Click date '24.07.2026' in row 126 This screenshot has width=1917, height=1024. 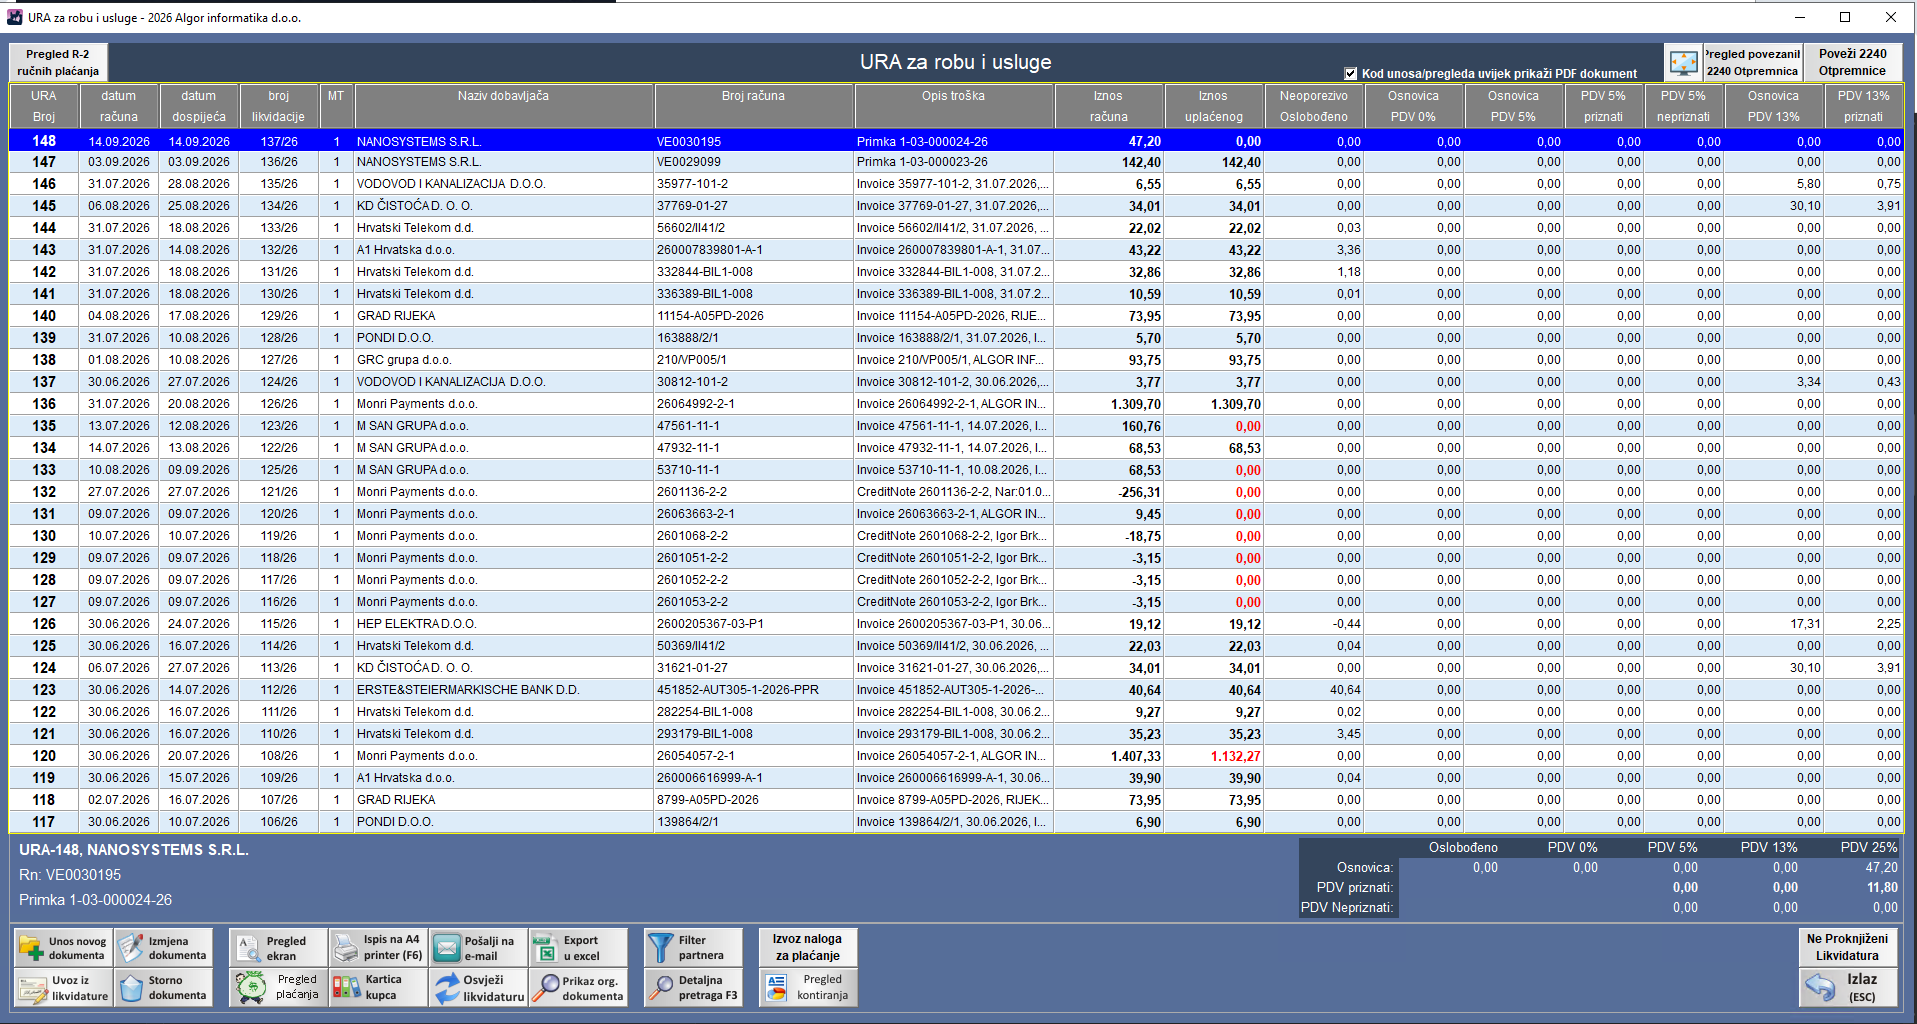point(199,624)
